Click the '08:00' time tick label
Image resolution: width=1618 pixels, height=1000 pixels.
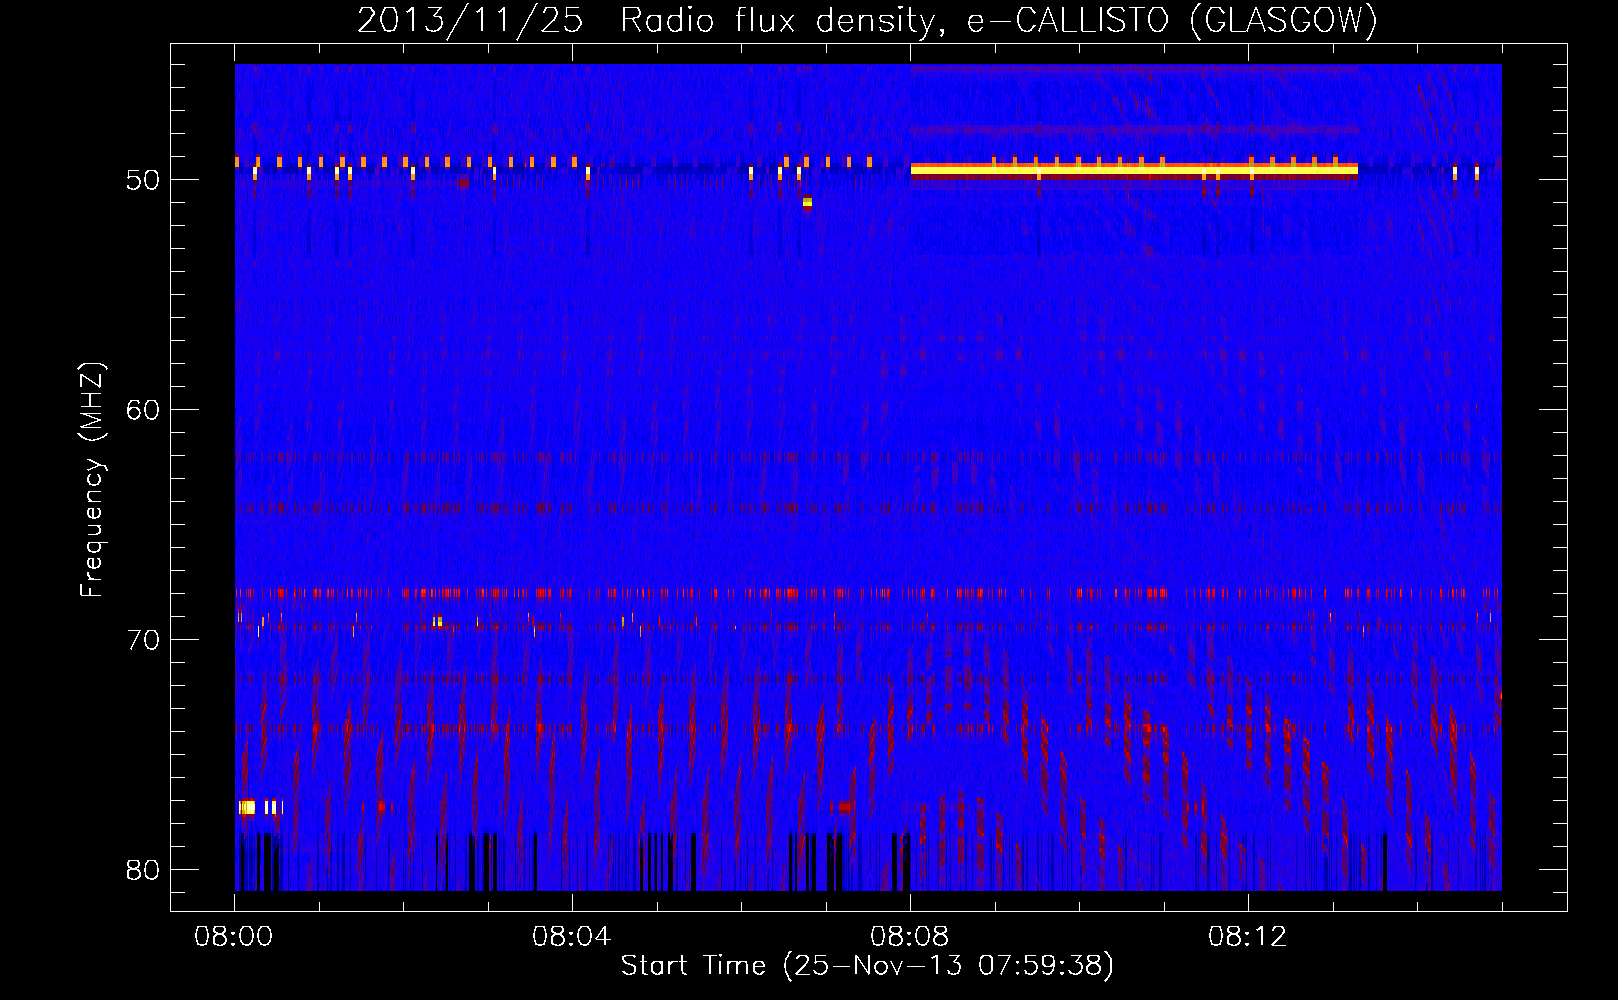[x=234, y=937]
